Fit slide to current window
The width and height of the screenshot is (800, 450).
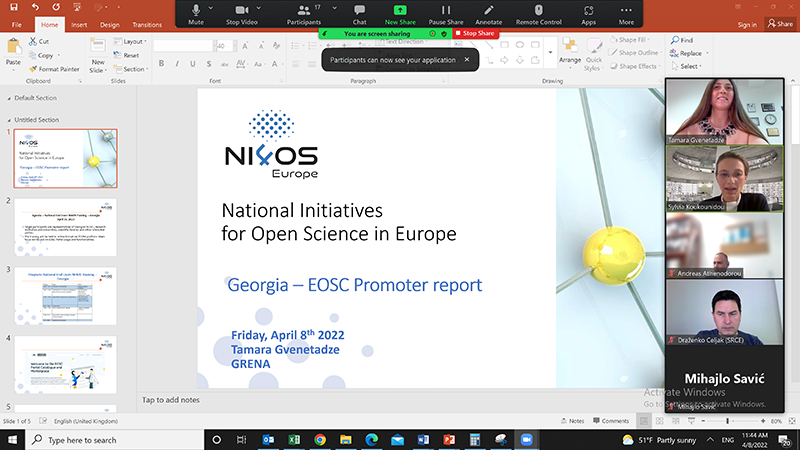[x=792, y=421]
